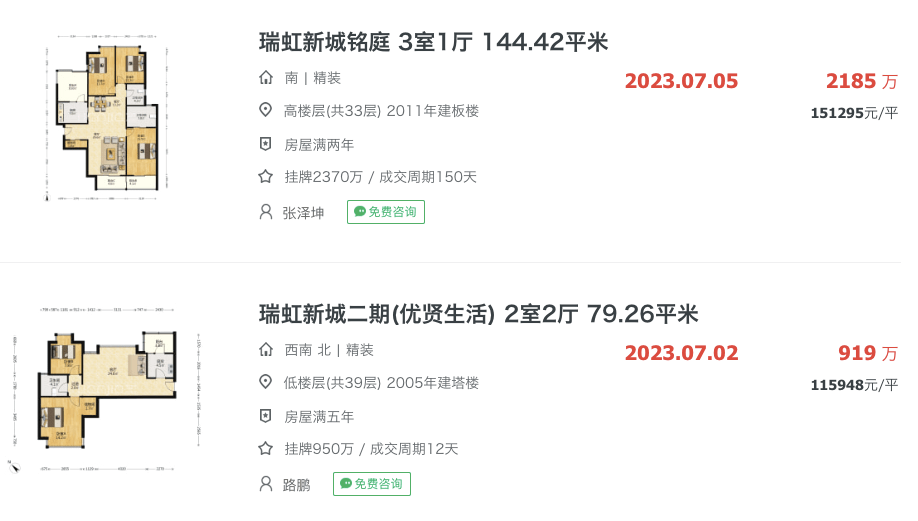Screen dimensions: 918x521
Task: Click agent name 路鹏
Action: (x=296, y=485)
